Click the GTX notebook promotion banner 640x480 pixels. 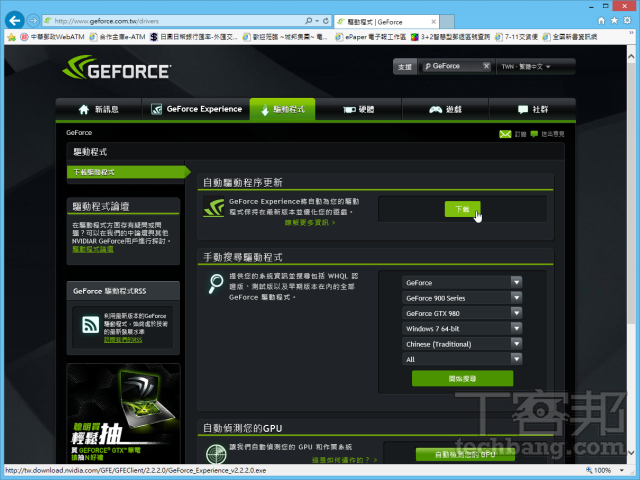click(123, 413)
